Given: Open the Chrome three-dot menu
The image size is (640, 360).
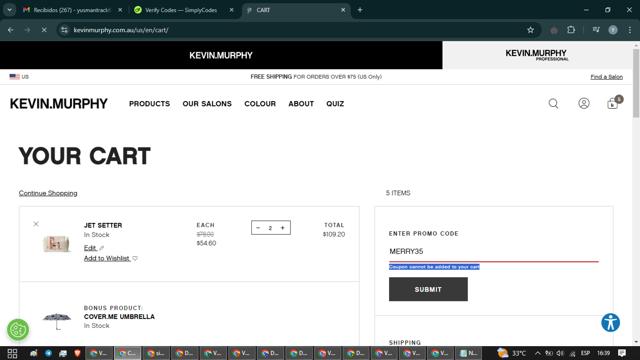Looking at the screenshot, I should (630, 30).
